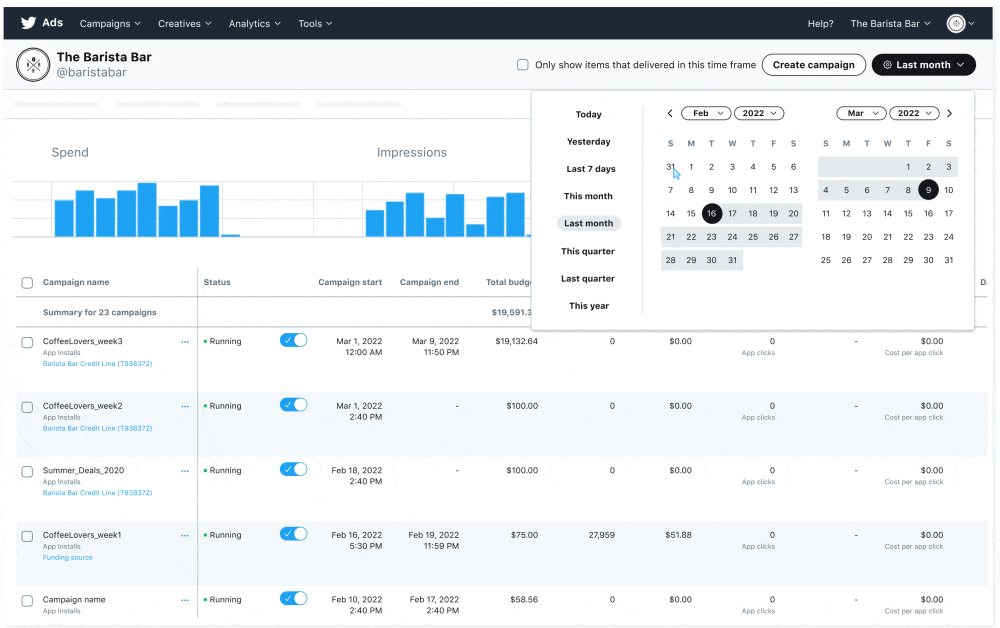Toggle CoffeeLovers_week1 campaign switch off
Screen dimensions: 1000x628
pos(293,534)
